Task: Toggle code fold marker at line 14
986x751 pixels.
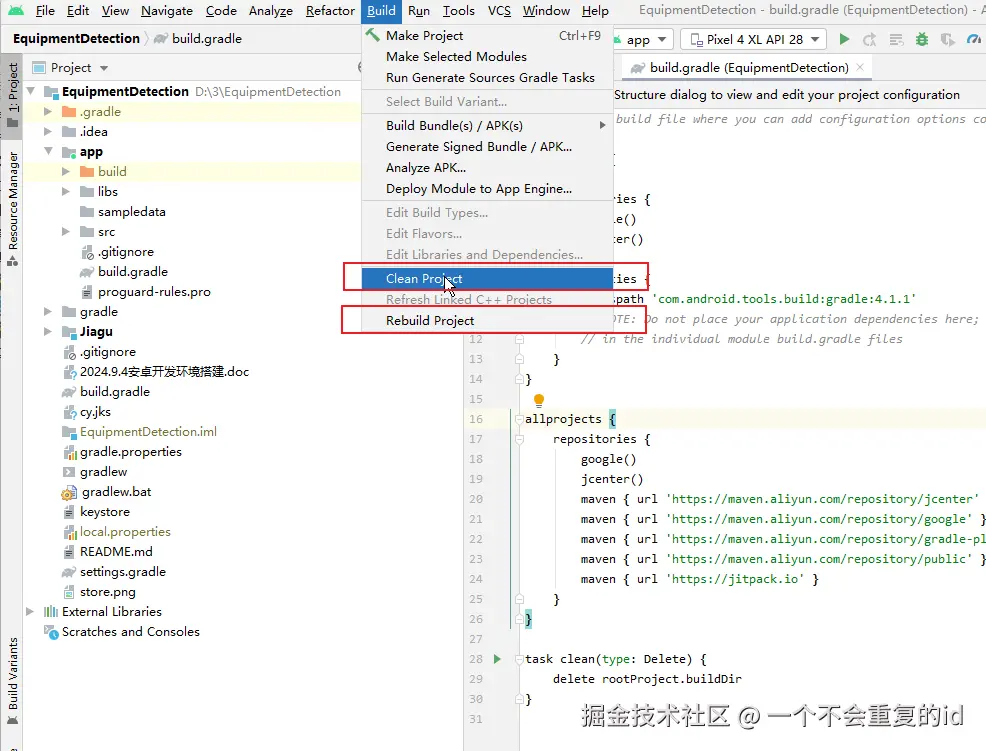Action: pyautogui.click(x=519, y=379)
